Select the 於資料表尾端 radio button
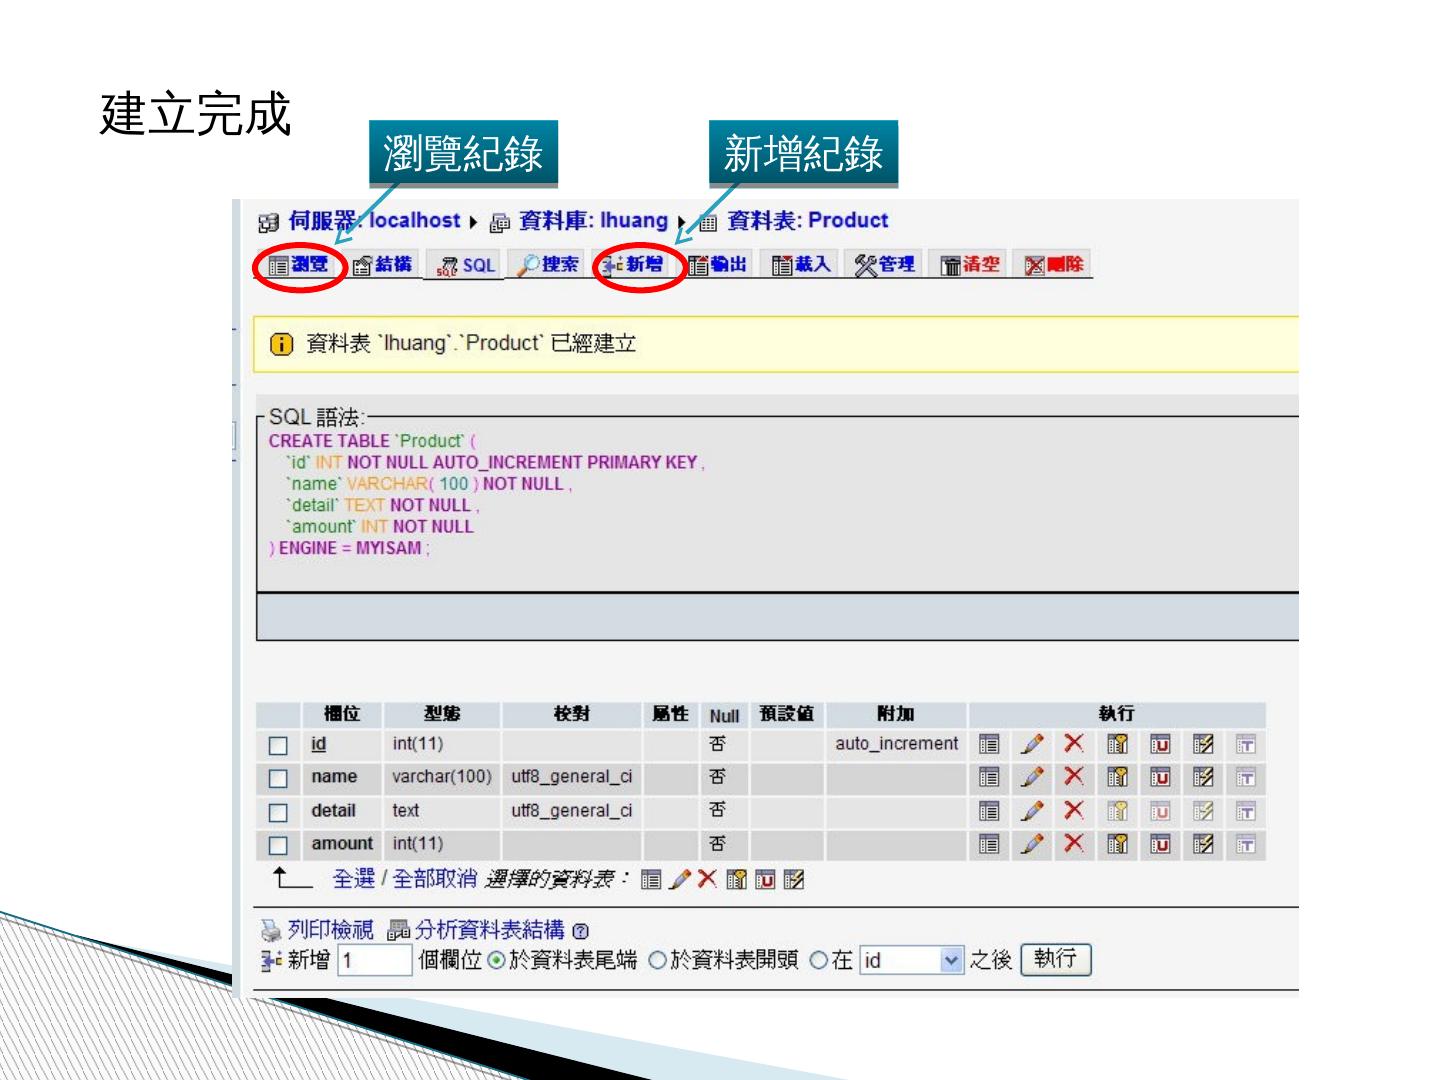The image size is (1440, 1080). point(496,961)
